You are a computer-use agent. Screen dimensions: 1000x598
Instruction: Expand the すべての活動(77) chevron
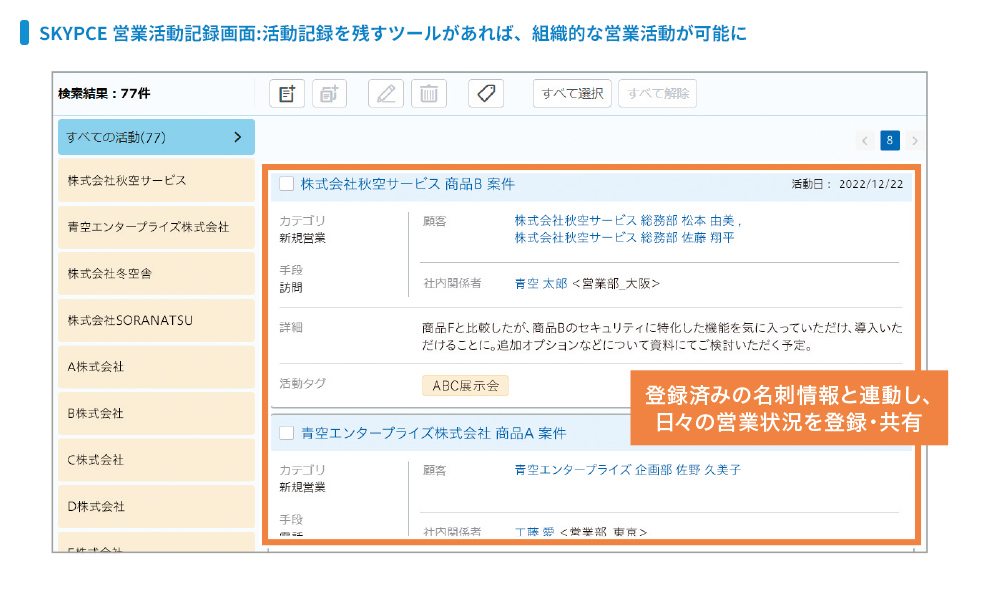tap(237, 137)
